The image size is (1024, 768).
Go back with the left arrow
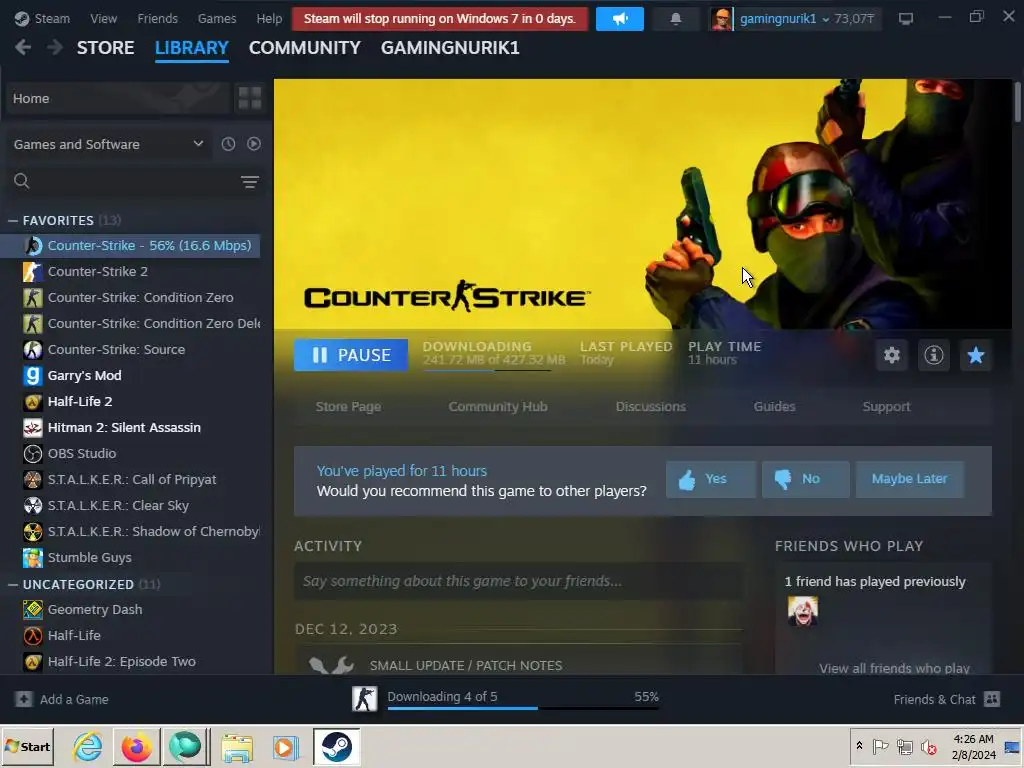23,48
